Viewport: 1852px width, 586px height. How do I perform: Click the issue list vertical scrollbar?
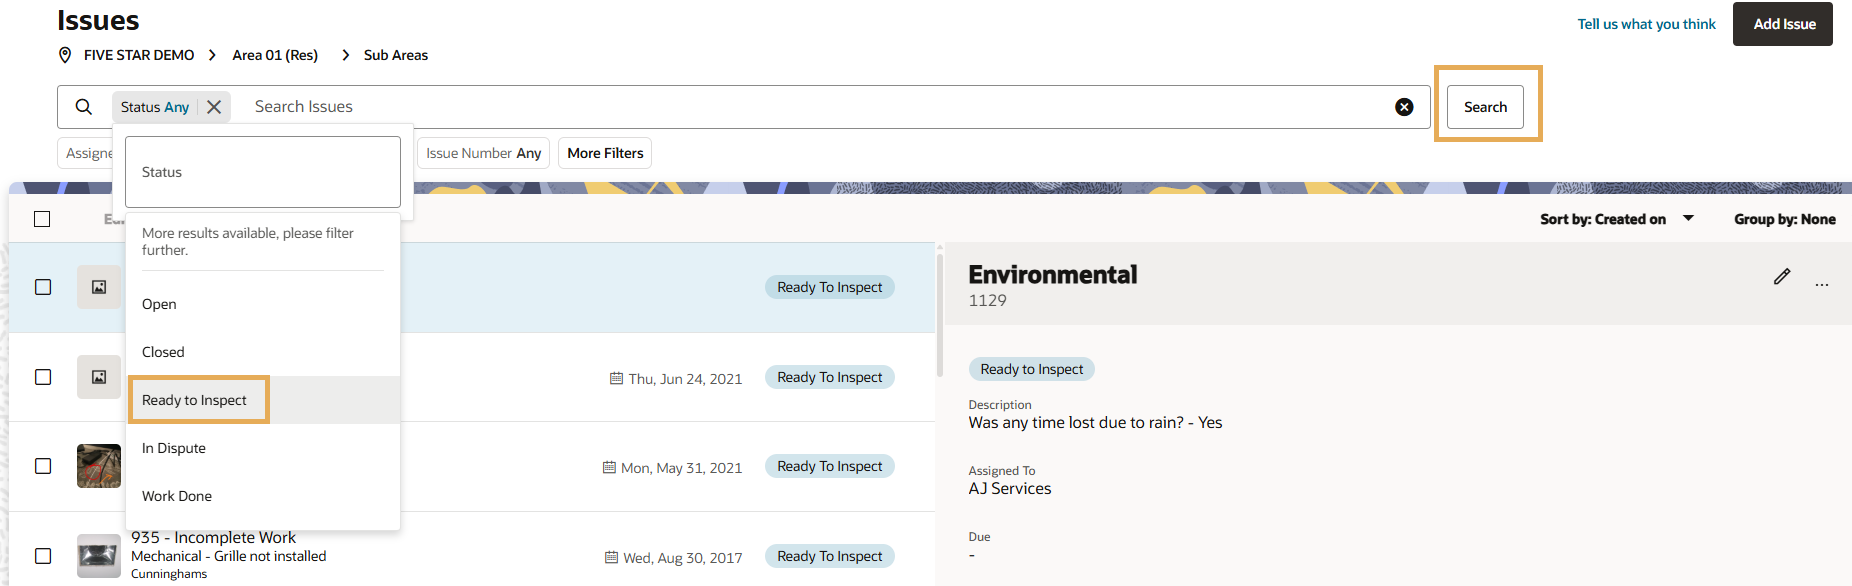coord(940,315)
